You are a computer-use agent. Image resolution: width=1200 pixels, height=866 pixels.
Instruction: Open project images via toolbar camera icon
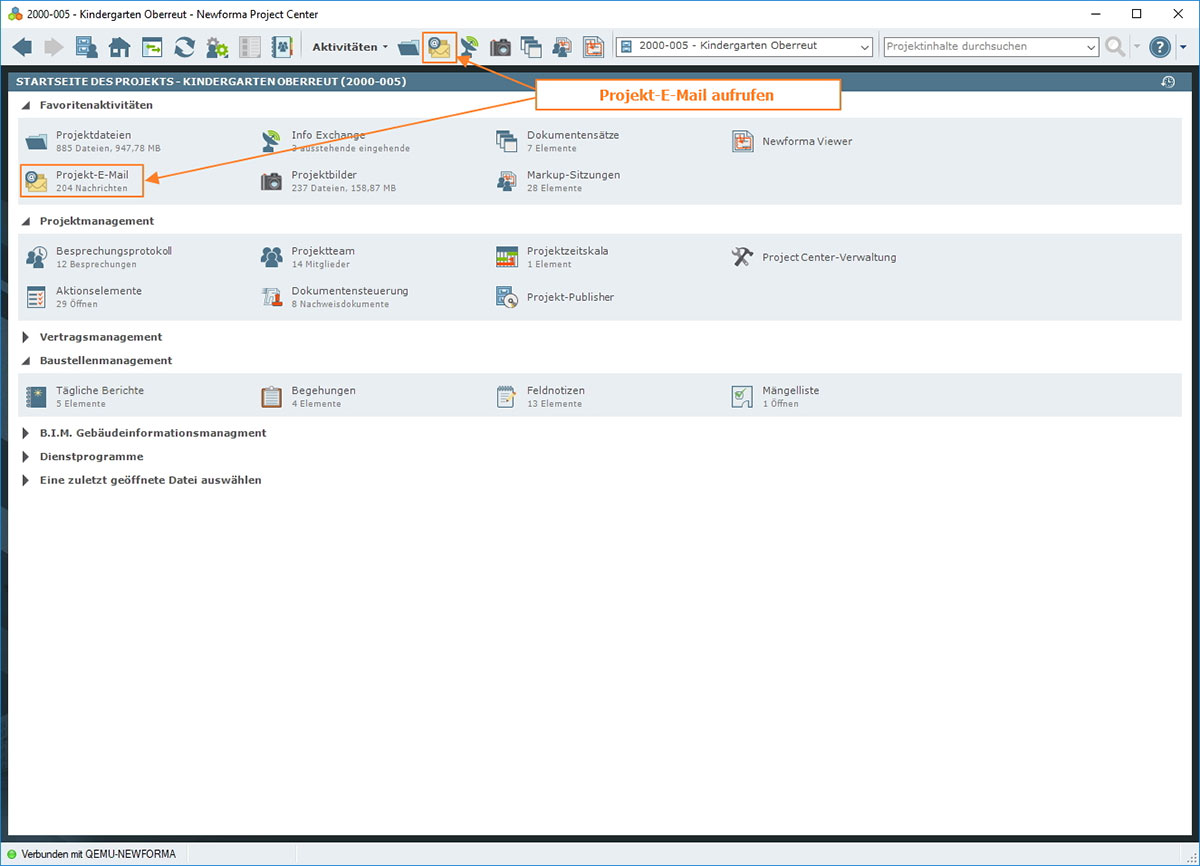click(500, 47)
